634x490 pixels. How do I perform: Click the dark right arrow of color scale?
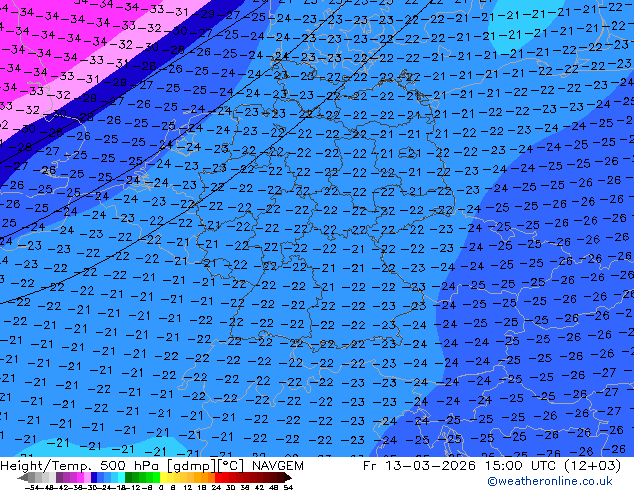click(288, 478)
